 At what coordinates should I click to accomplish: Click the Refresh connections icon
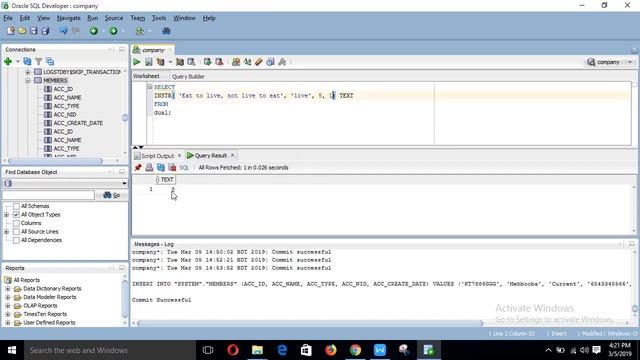(27, 62)
